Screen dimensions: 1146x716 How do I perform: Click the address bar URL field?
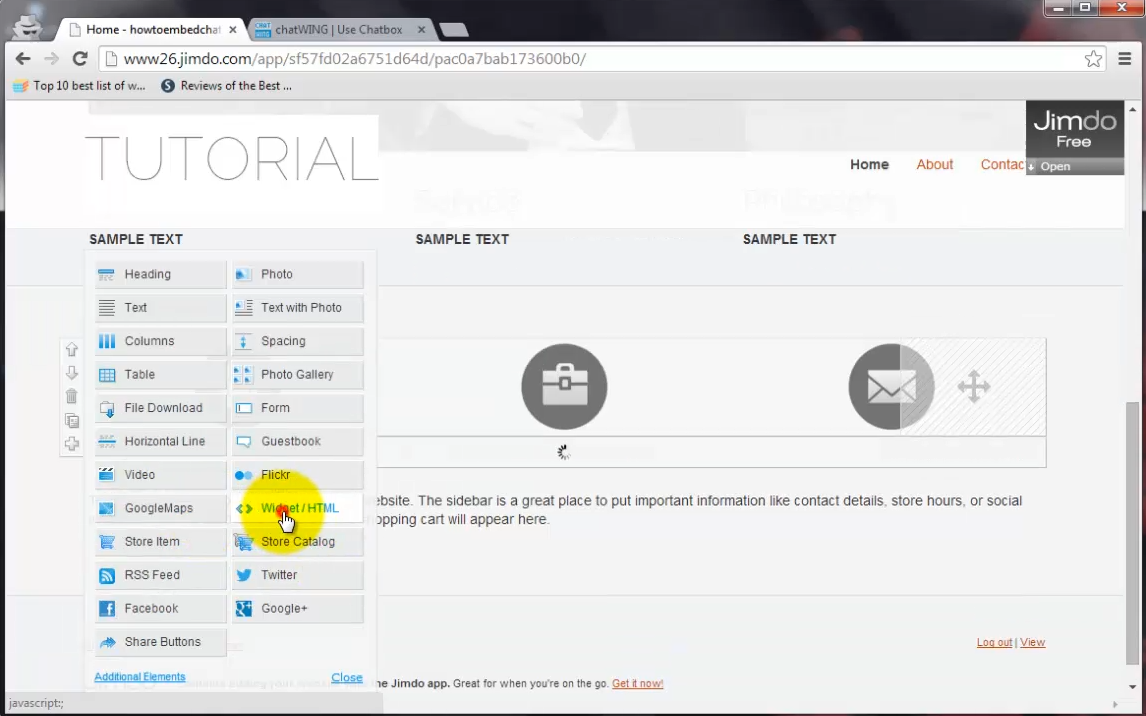click(603, 58)
